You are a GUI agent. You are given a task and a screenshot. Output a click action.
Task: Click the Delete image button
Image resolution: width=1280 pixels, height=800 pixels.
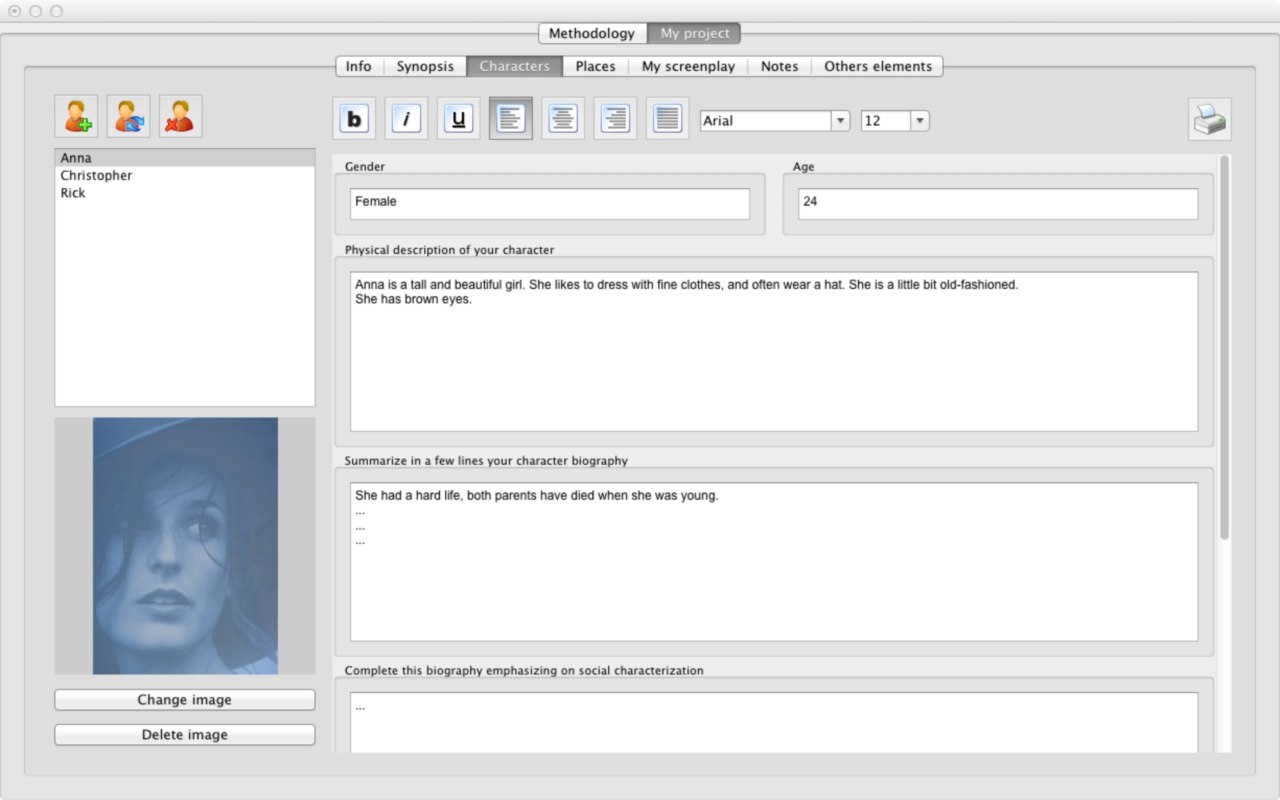pos(185,735)
